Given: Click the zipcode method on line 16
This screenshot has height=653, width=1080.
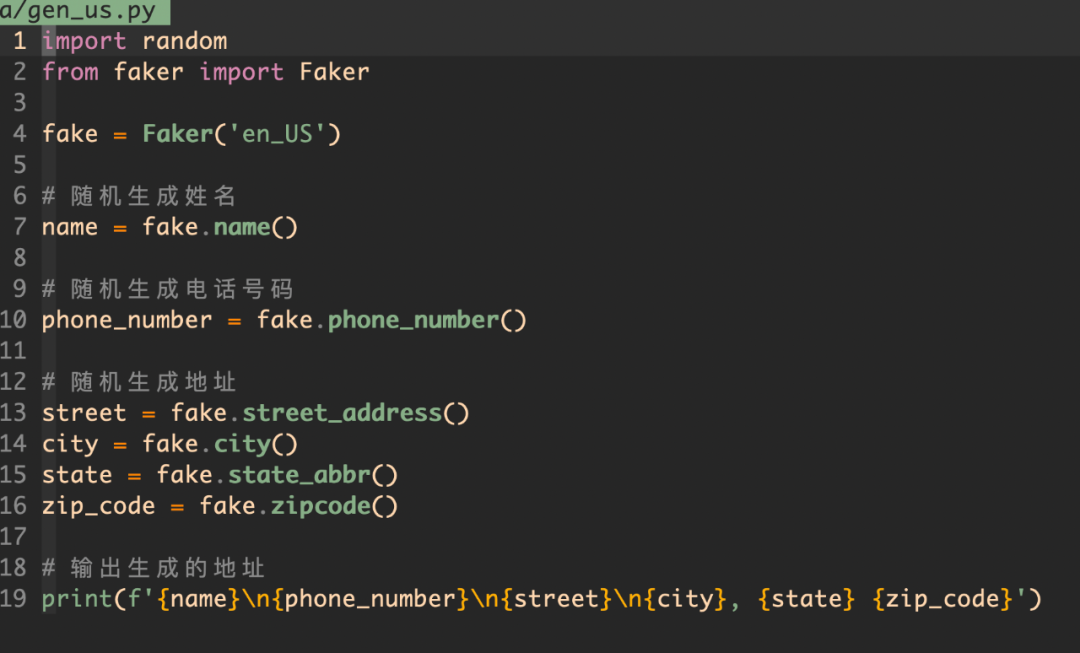Looking at the screenshot, I should click(334, 506).
